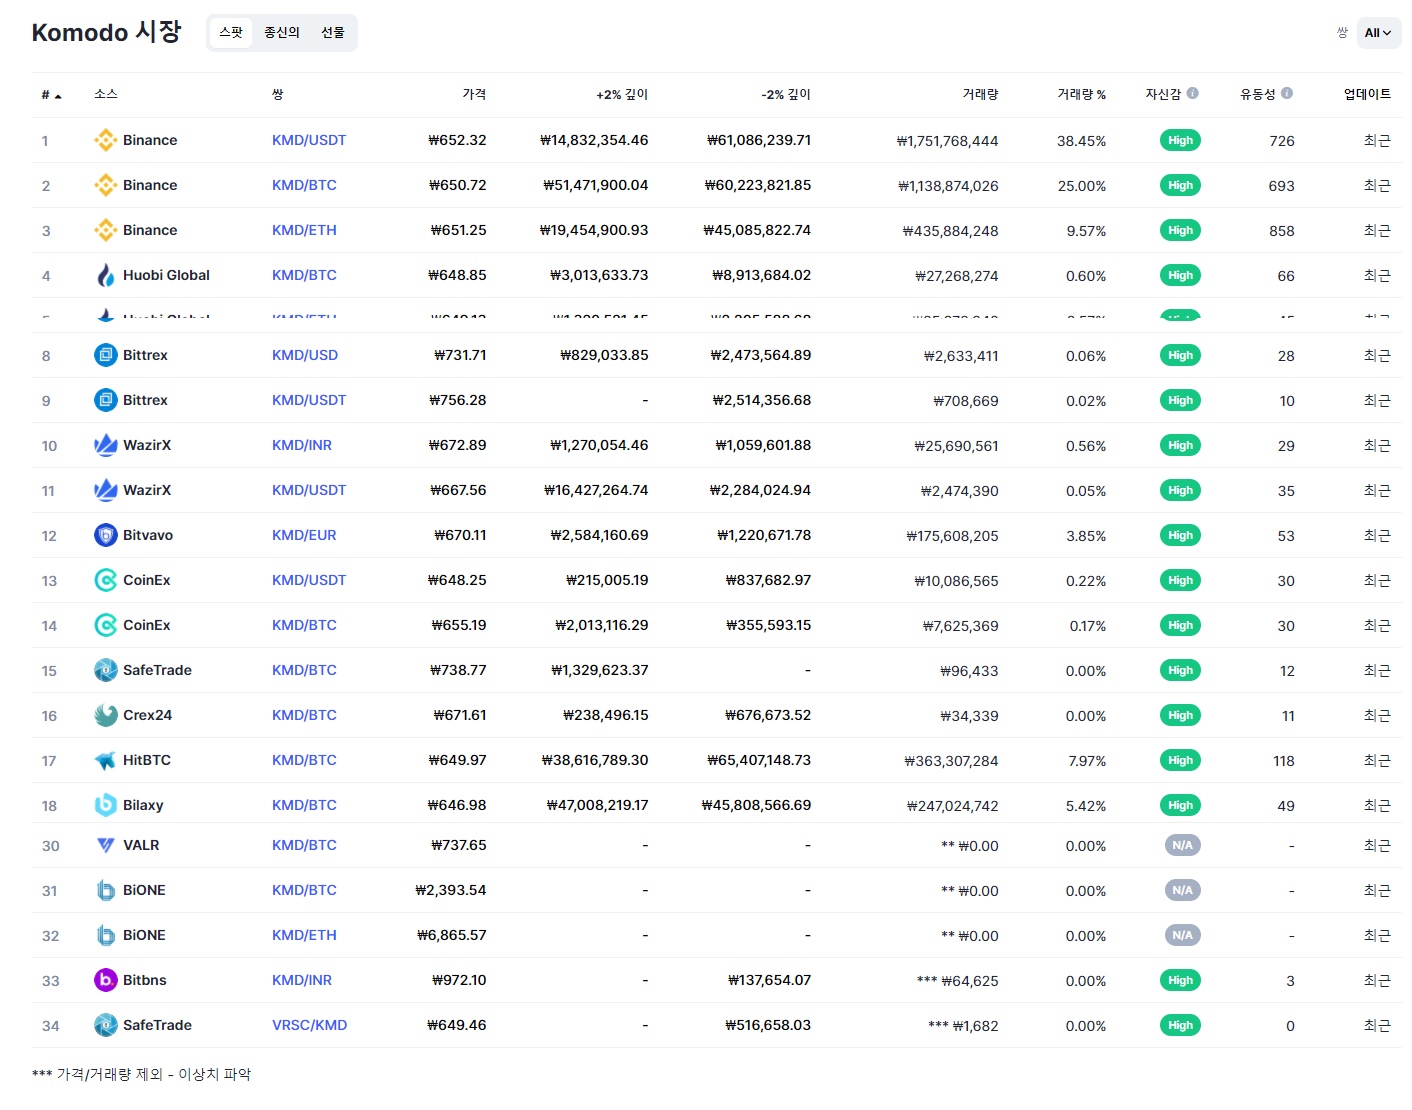Open the Bitvavo KMD/EUR pair link
Screen dimensions: 1412x1110
(304, 535)
